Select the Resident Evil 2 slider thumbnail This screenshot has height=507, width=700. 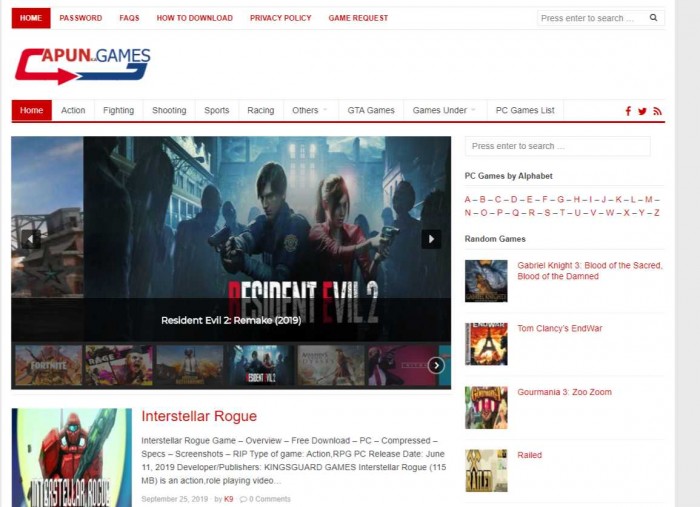(x=261, y=365)
